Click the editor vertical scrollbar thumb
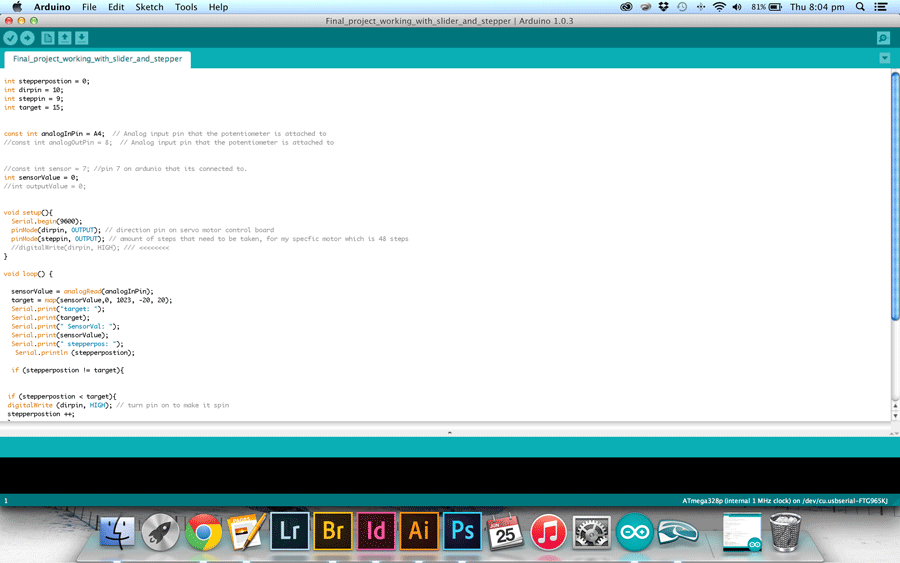Image resolution: width=900 pixels, height=563 pixels. tap(895, 196)
